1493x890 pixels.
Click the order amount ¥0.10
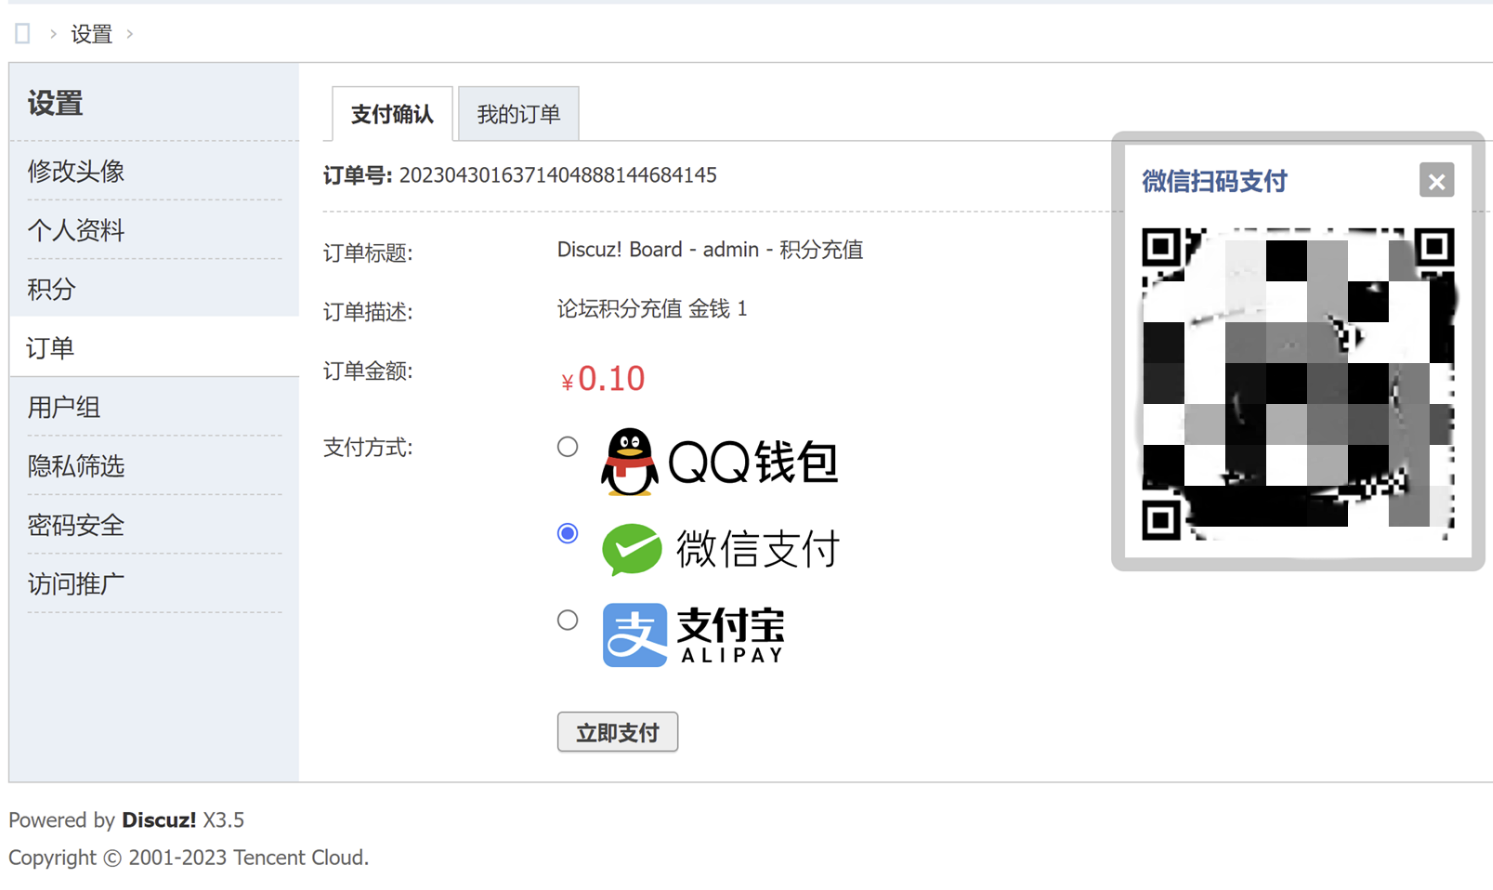click(603, 378)
